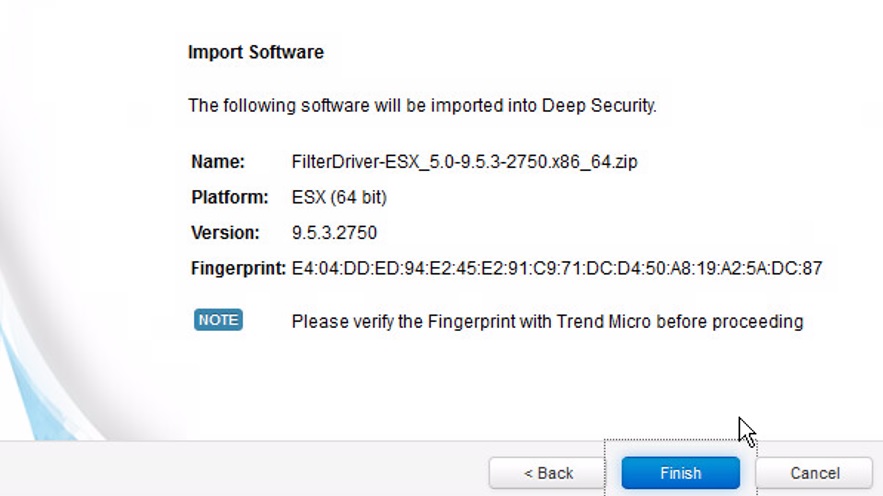883x496 pixels.
Task: Click the fingerprint hash value
Action: coord(557,268)
